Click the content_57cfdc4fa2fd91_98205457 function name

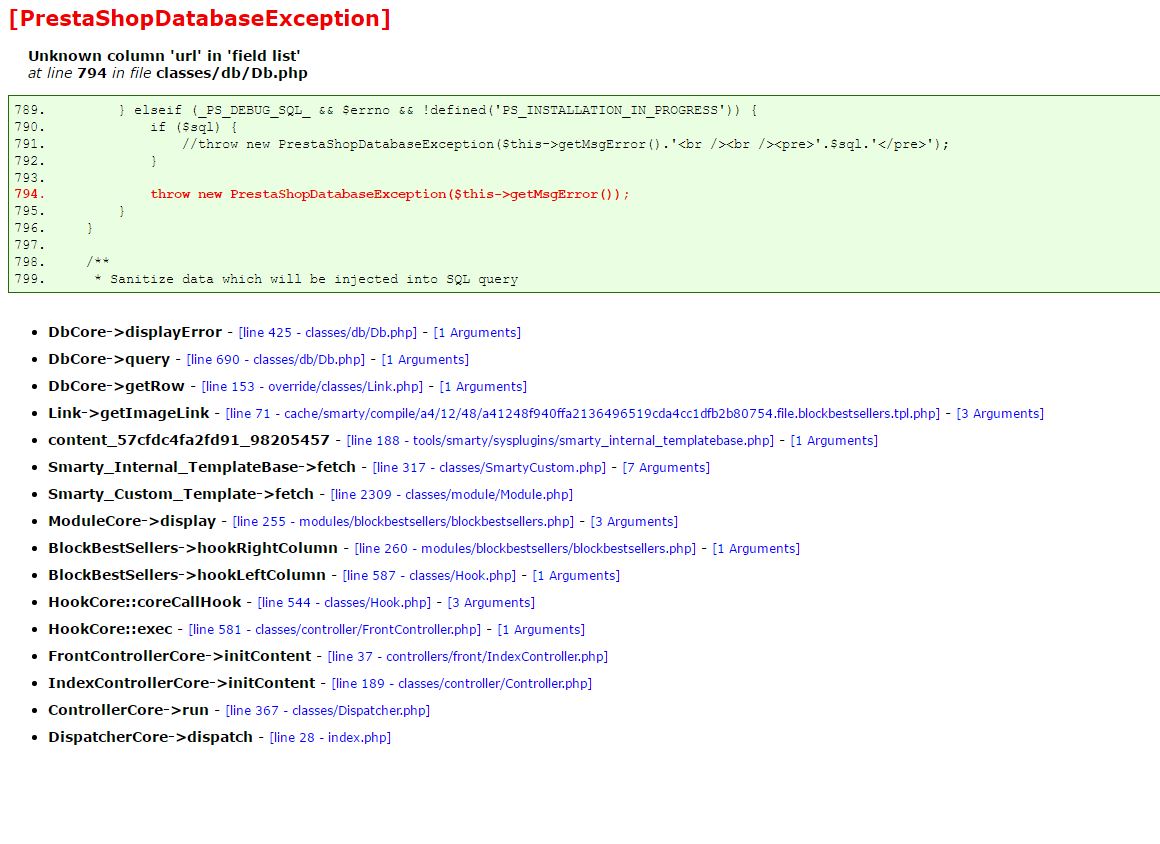click(x=189, y=440)
